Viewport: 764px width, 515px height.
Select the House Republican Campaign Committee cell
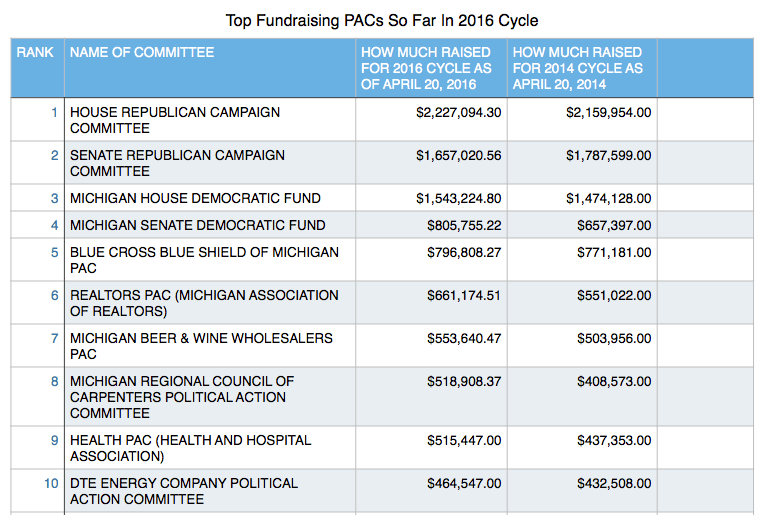tap(175, 120)
